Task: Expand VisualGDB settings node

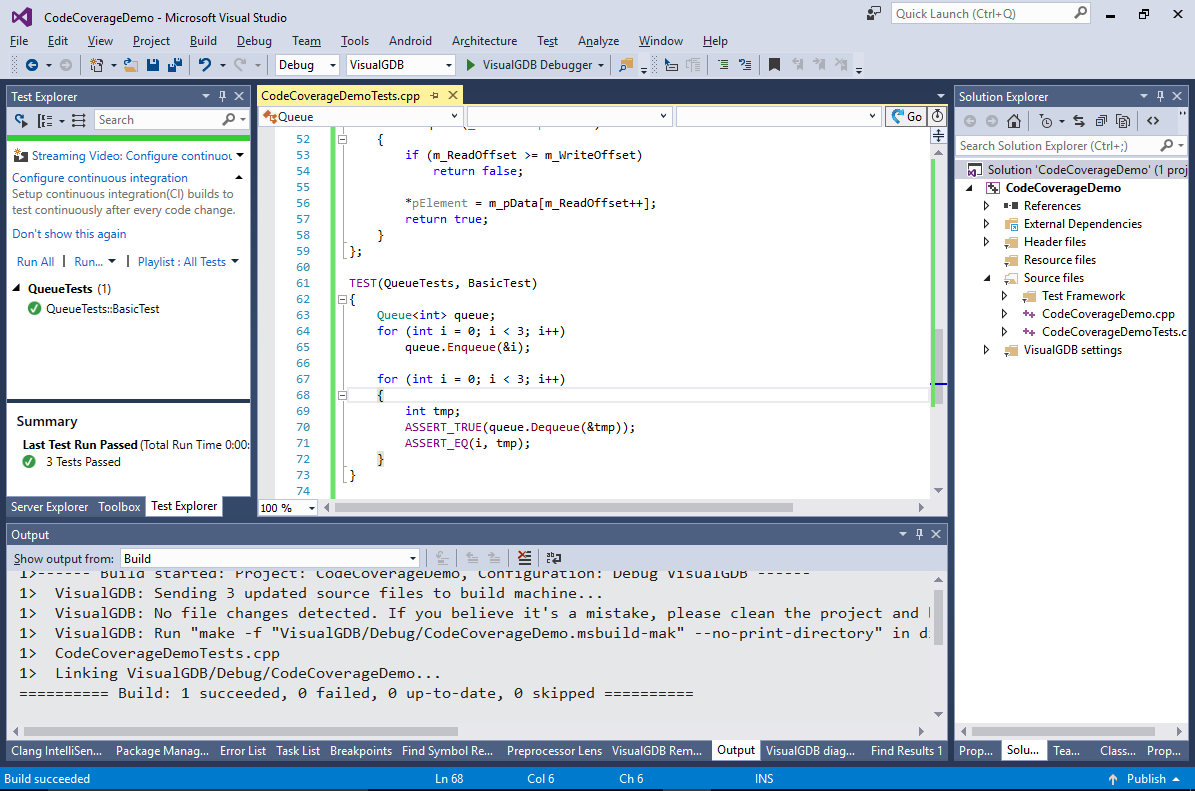Action: pyautogui.click(x=986, y=350)
